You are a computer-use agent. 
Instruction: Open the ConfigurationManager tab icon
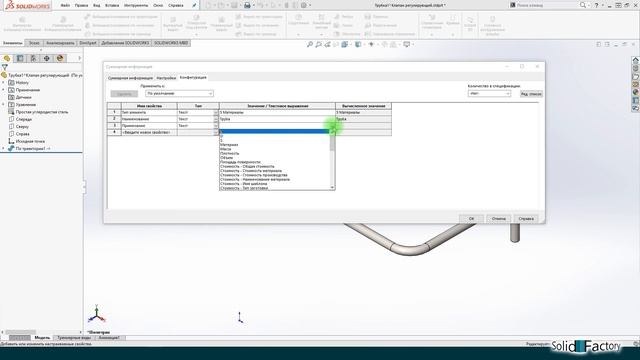[x=33, y=58]
